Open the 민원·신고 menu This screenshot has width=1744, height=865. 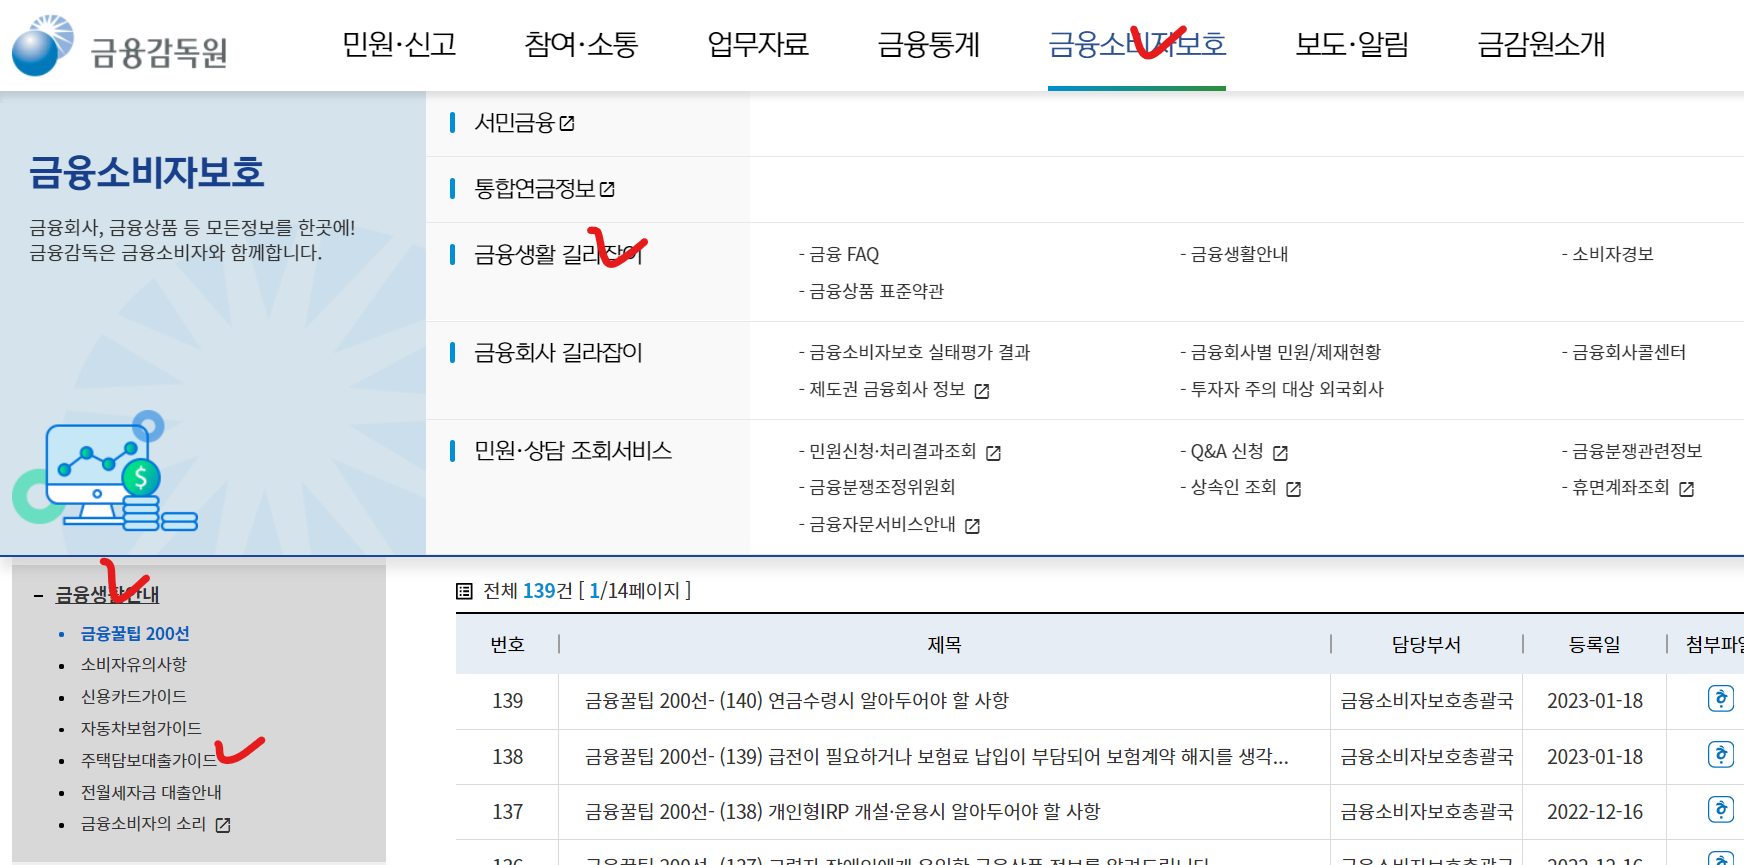coord(399,44)
